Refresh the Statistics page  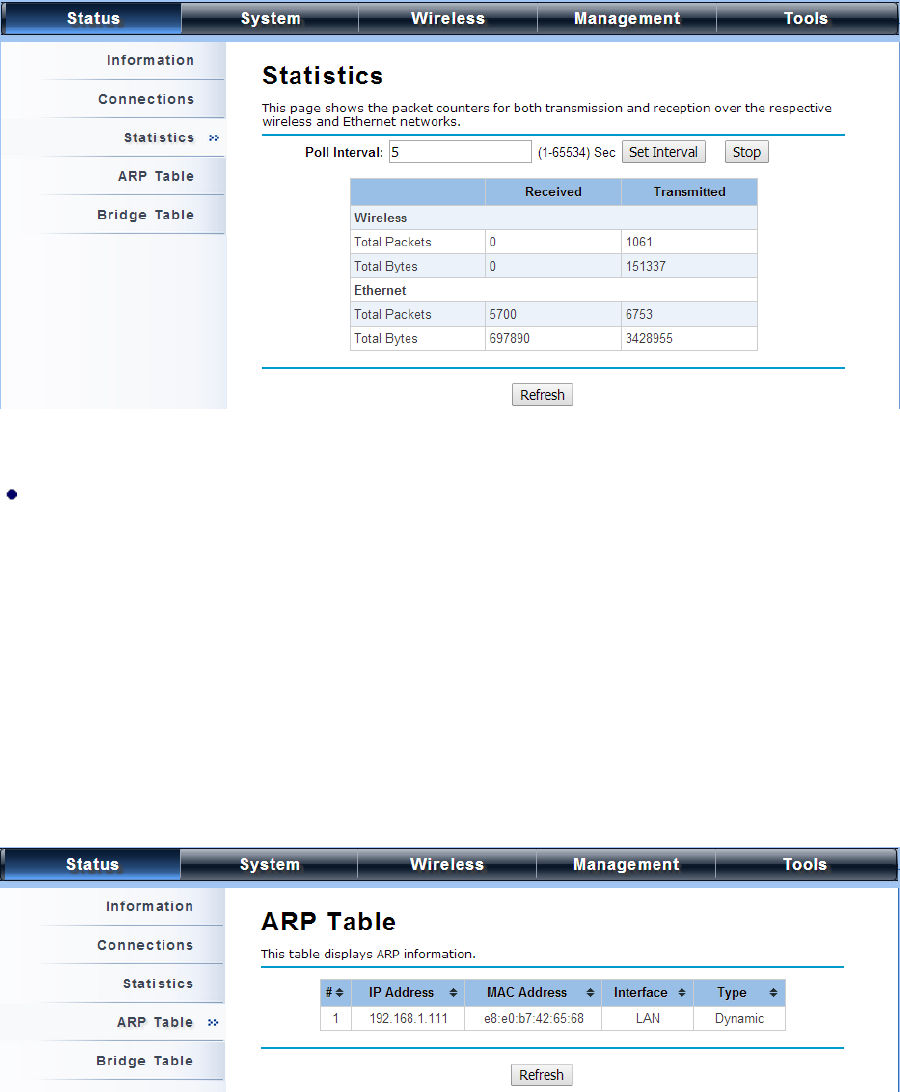(542, 395)
